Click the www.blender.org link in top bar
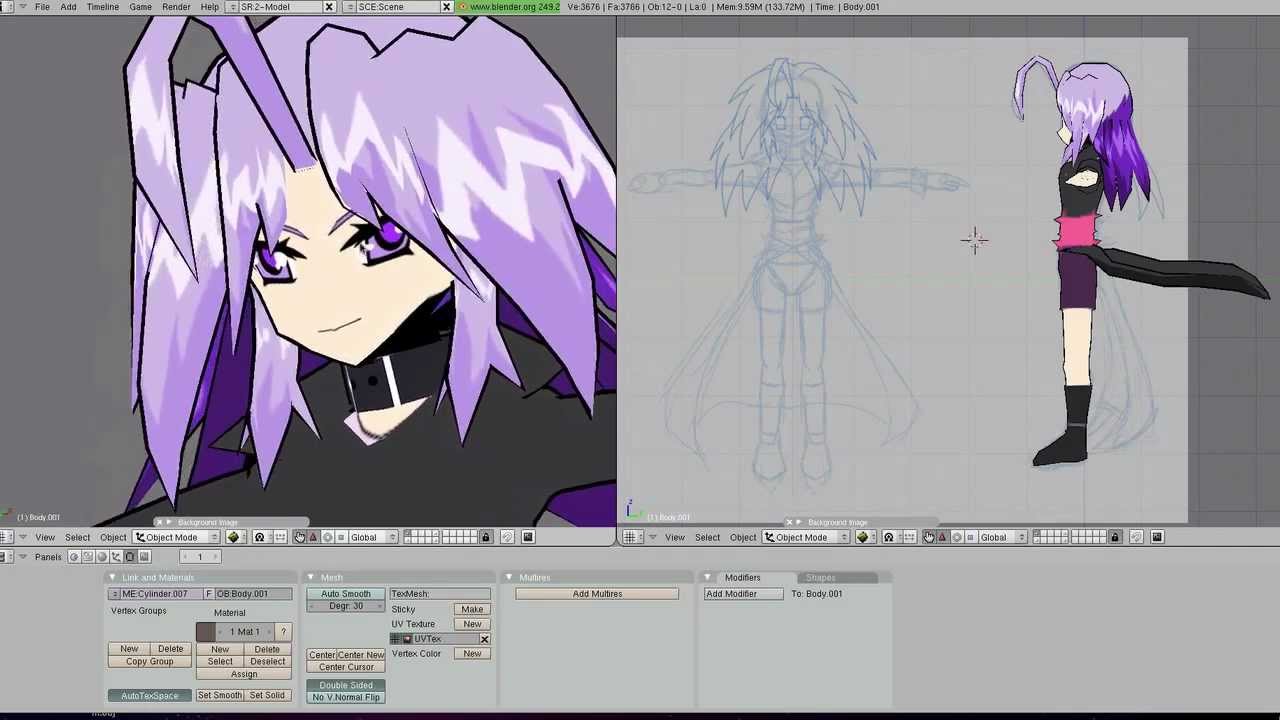The width and height of the screenshot is (1280, 720). tap(509, 7)
